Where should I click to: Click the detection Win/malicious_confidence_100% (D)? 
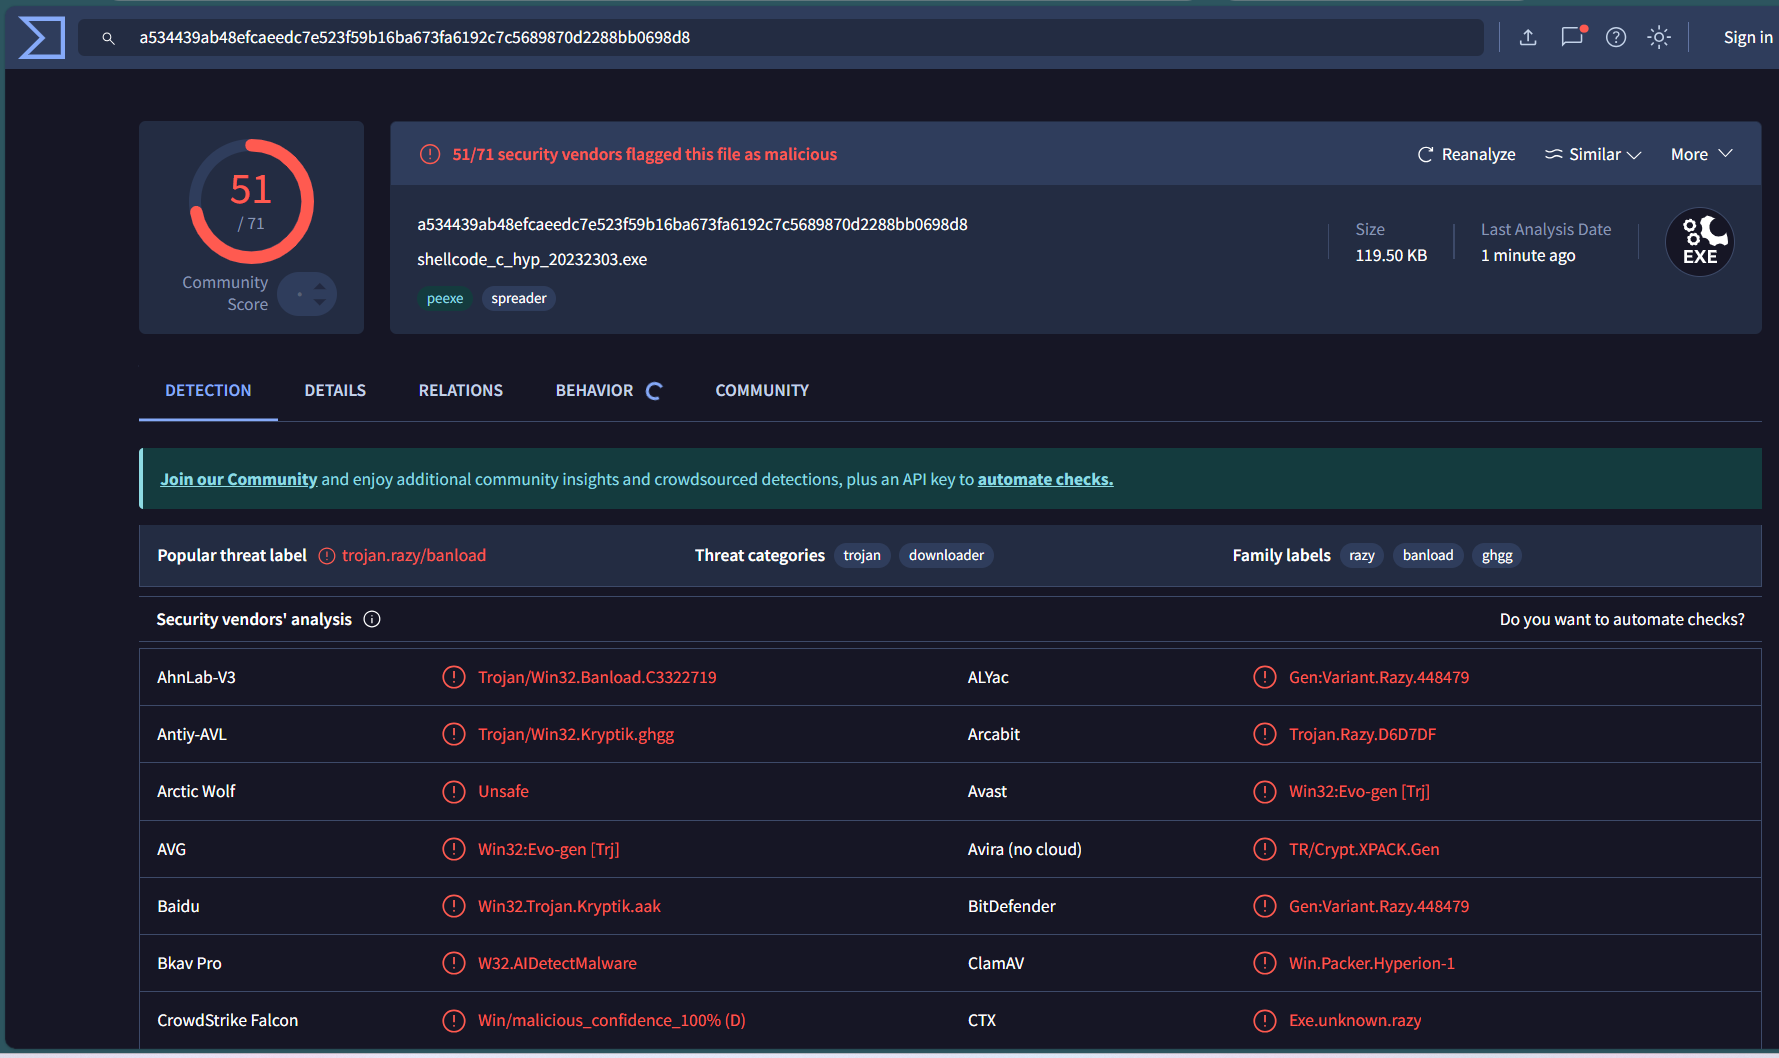tap(612, 1020)
